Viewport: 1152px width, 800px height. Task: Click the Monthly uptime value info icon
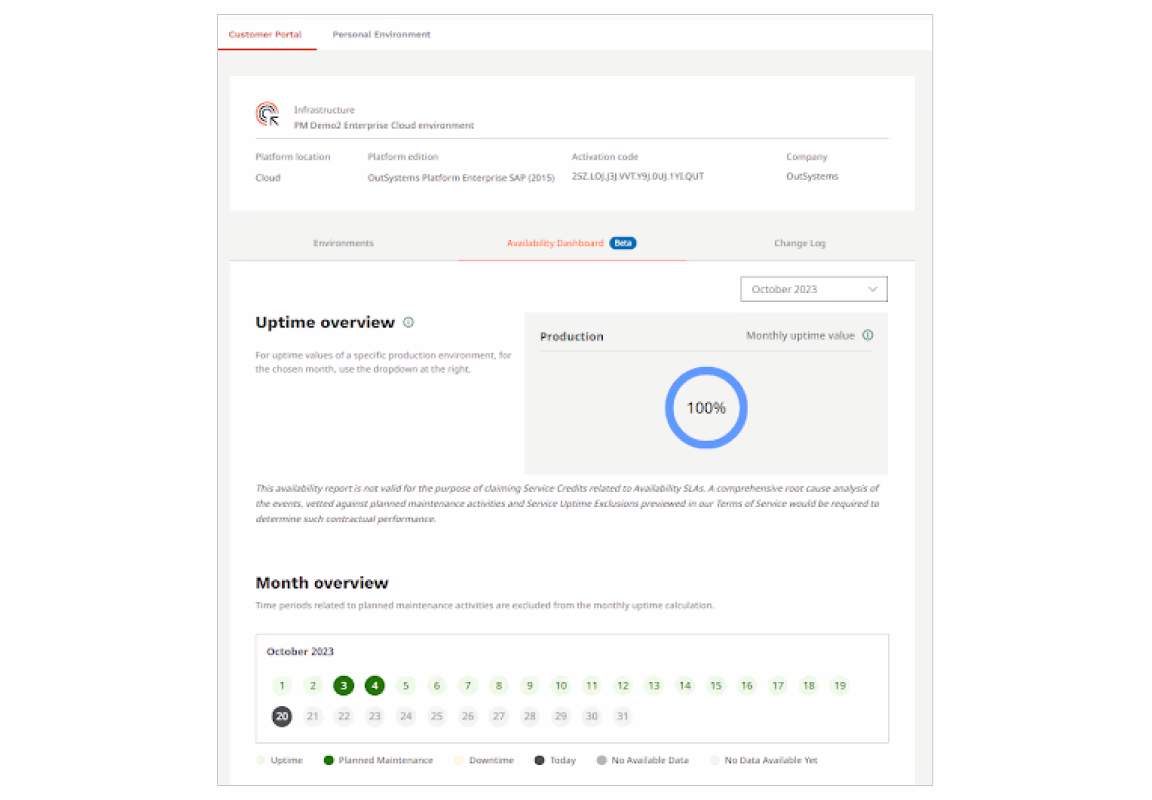pos(866,335)
